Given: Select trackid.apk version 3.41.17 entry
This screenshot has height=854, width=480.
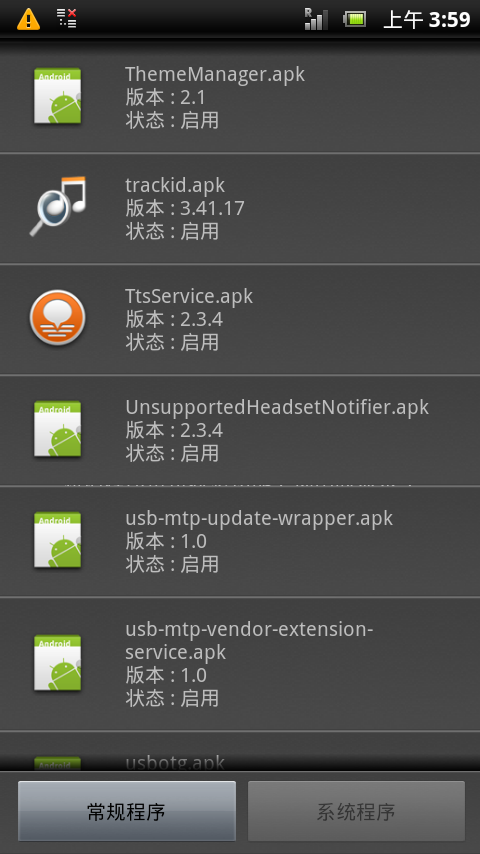Looking at the screenshot, I should 240,209.
